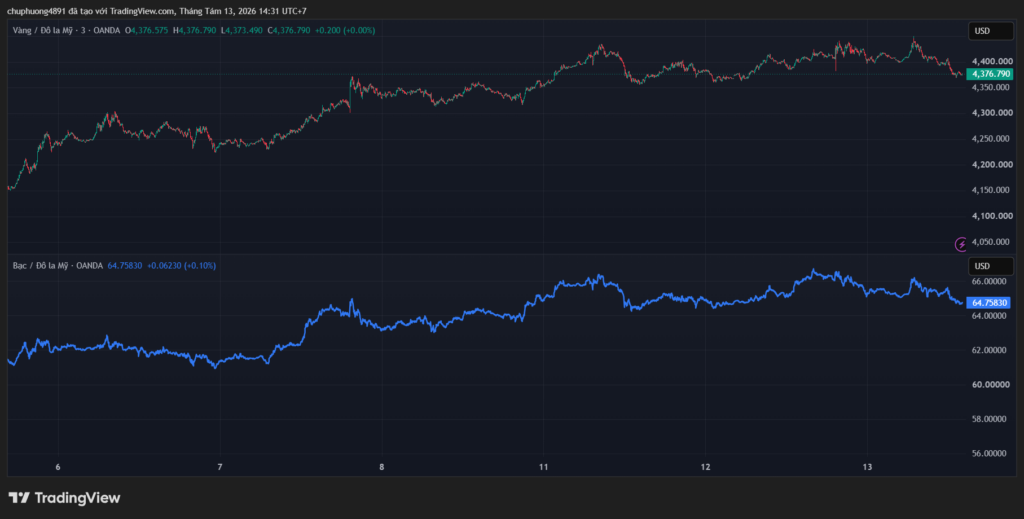Screen dimensions: 1024x519
Task: Open the USD currency selector on silver pane
Action: pyautogui.click(x=990, y=266)
